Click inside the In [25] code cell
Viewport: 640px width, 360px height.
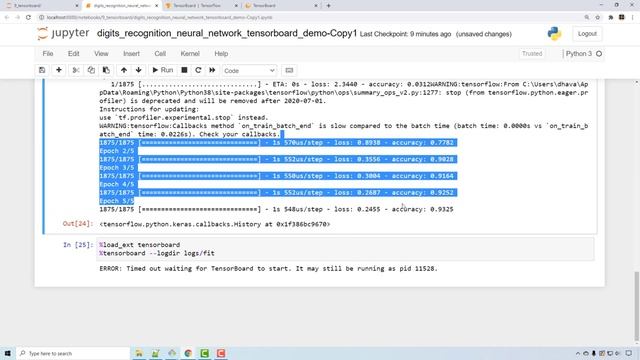tap(345, 249)
